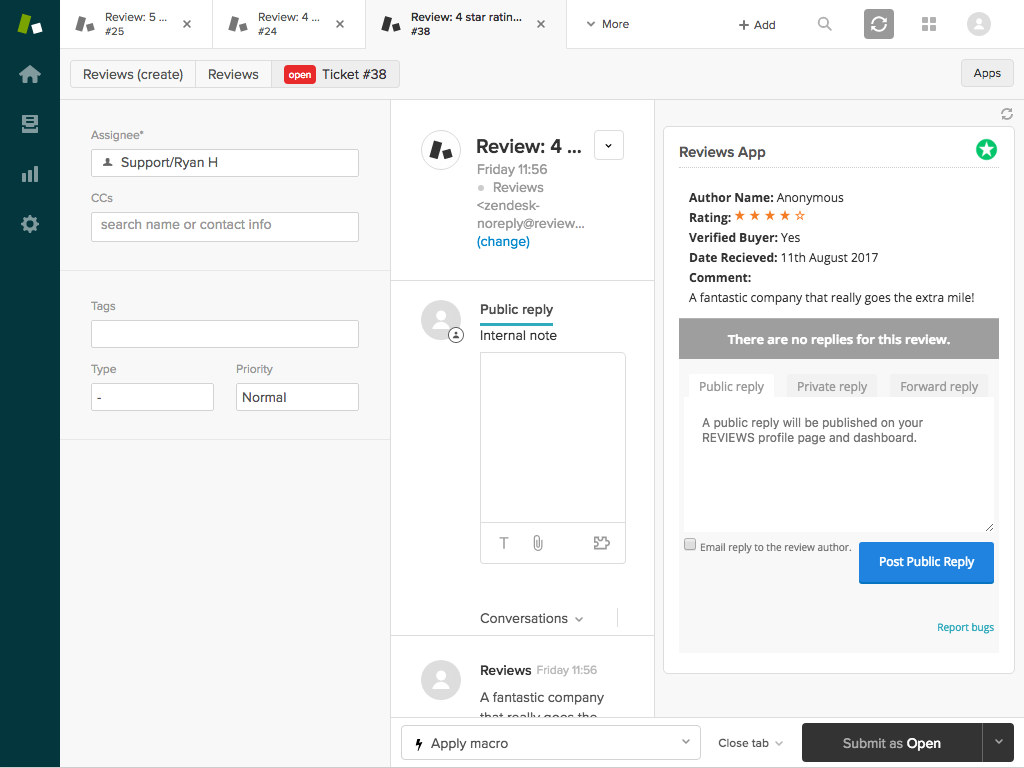1024x768 pixels.
Task: Open Reporting via the bar-chart sidebar icon
Action: (x=29, y=173)
